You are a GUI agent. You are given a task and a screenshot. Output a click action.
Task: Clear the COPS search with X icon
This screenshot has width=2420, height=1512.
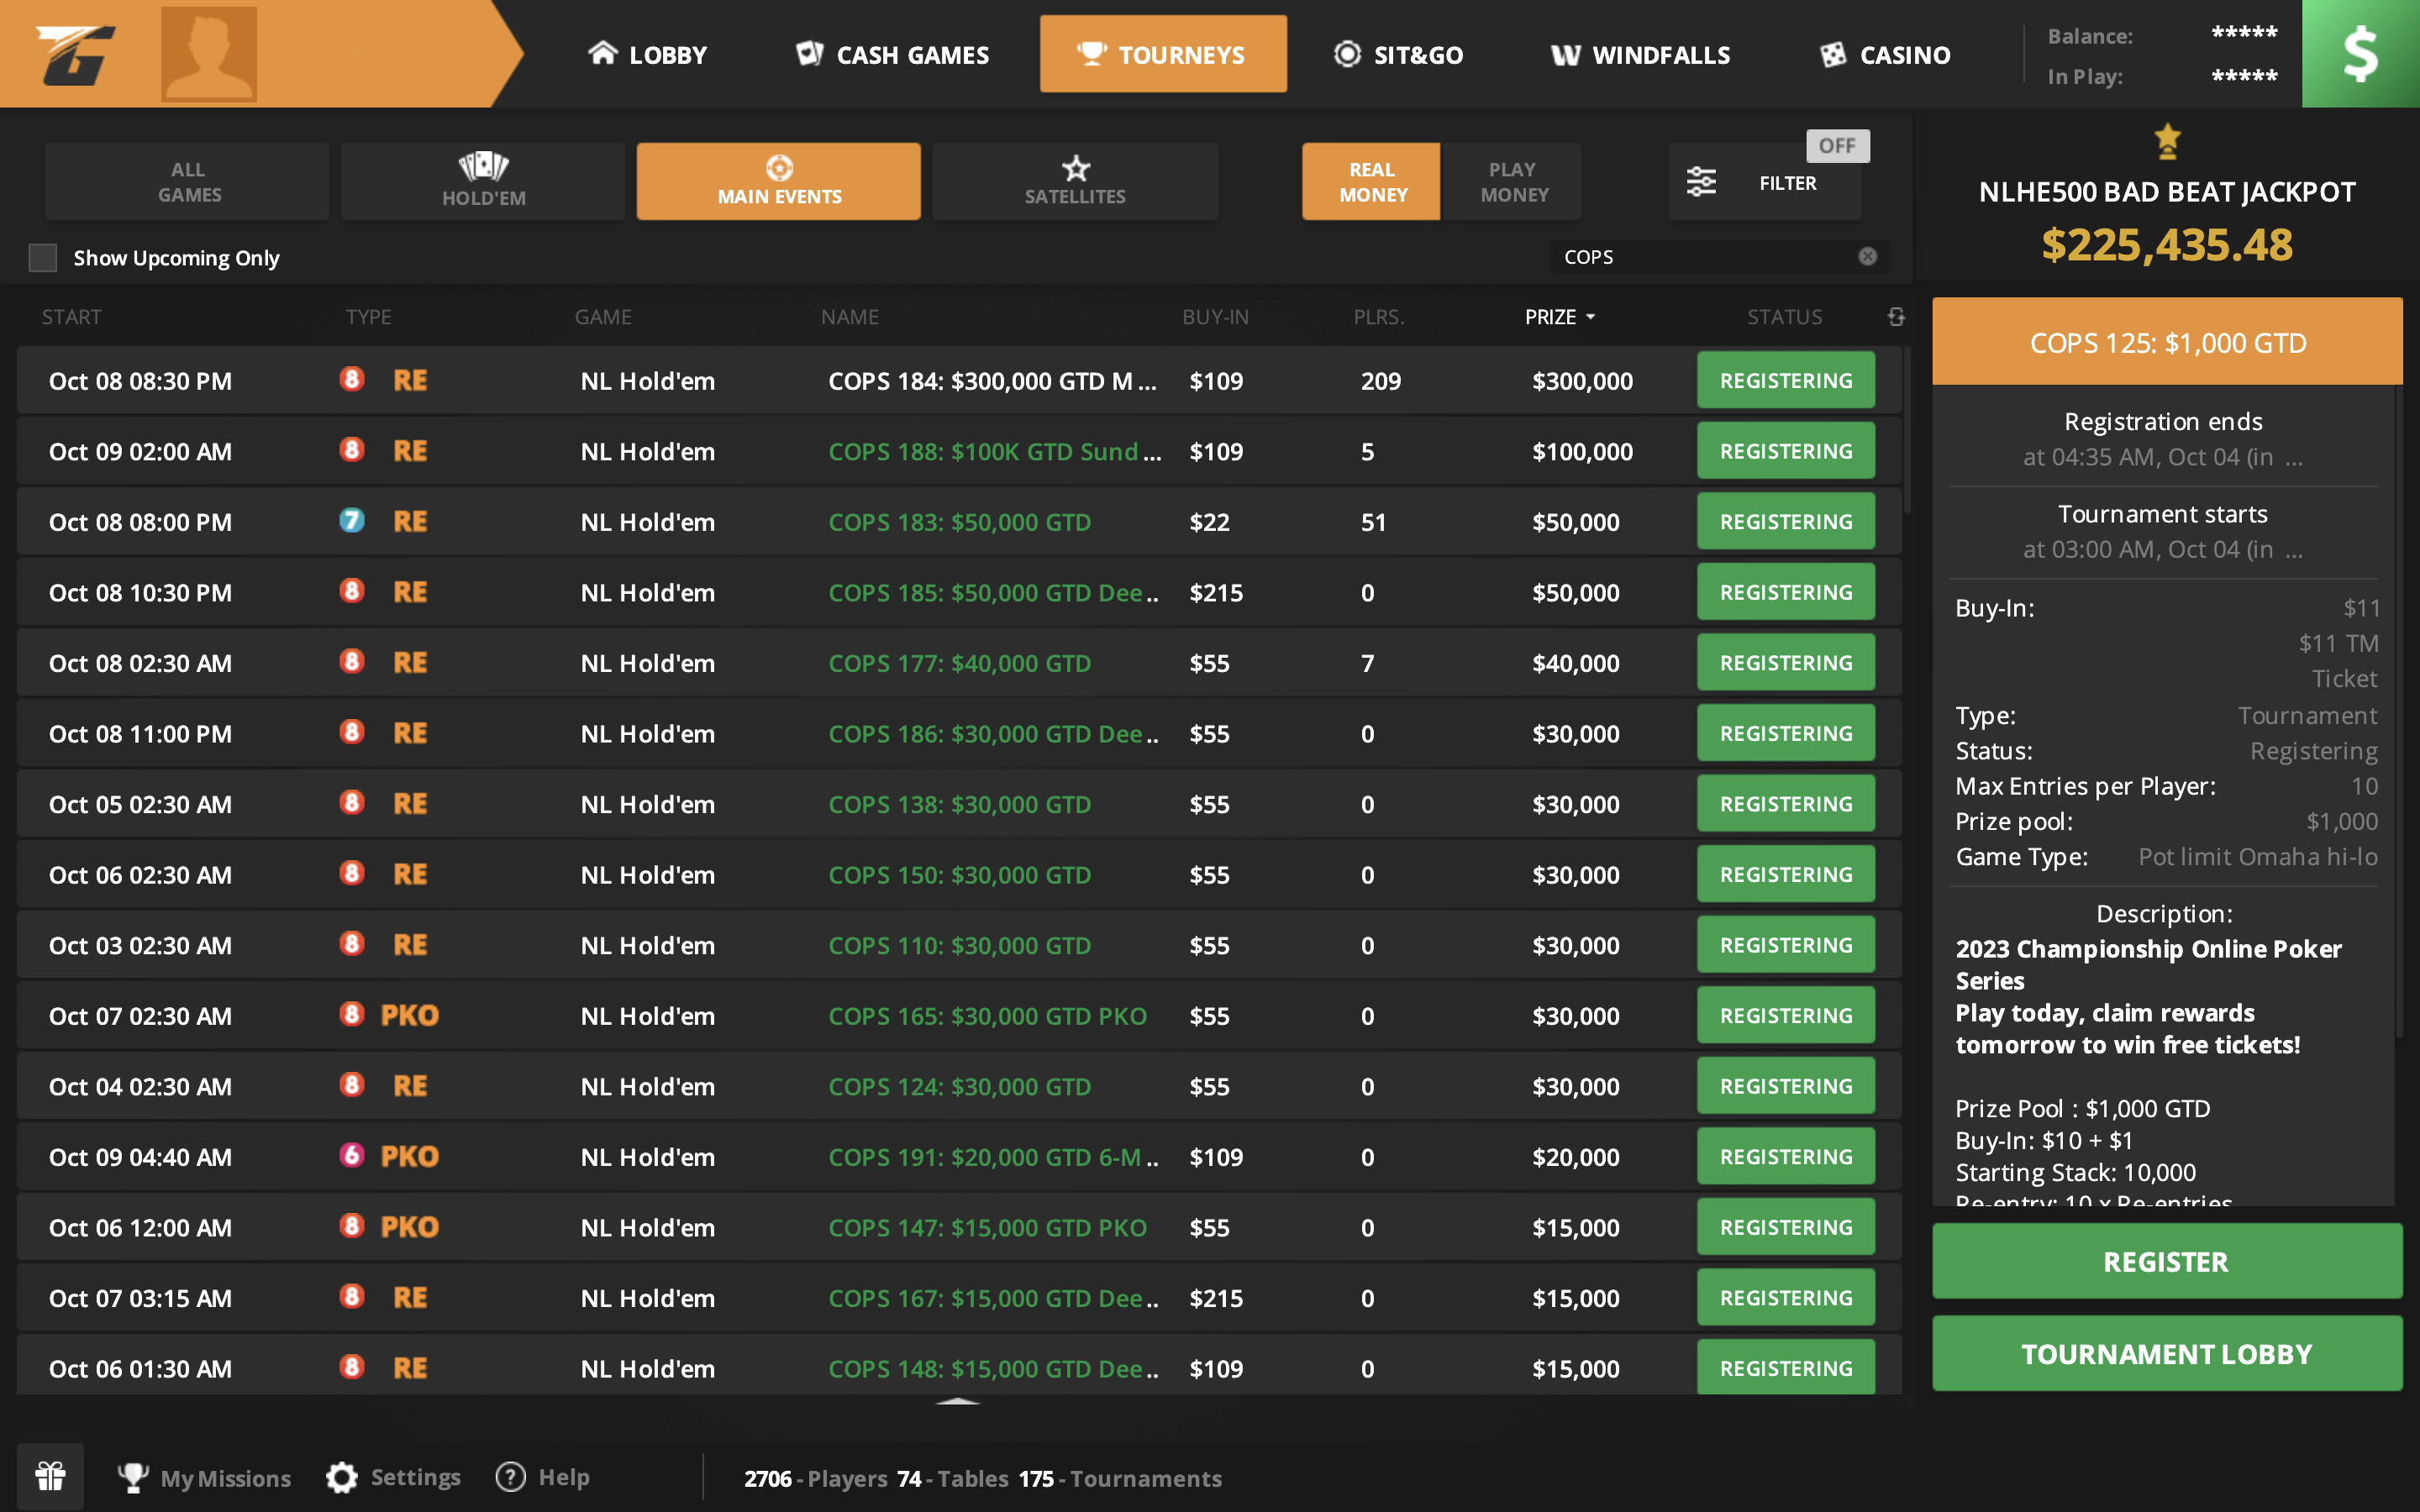[x=1867, y=257]
